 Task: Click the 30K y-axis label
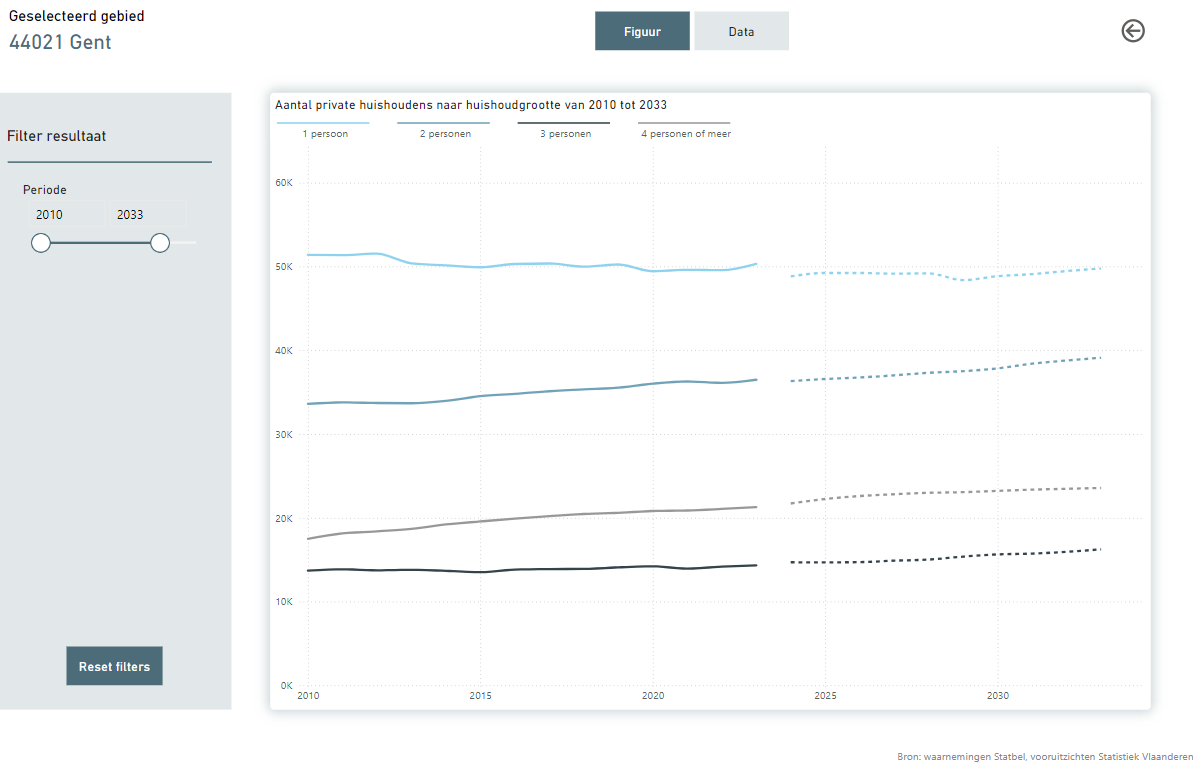pyautogui.click(x=284, y=435)
